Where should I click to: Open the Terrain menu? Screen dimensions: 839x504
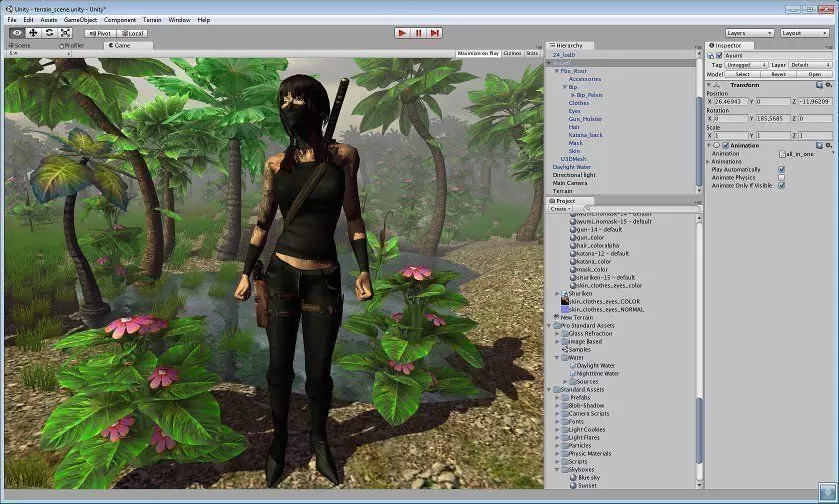(x=152, y=20)
